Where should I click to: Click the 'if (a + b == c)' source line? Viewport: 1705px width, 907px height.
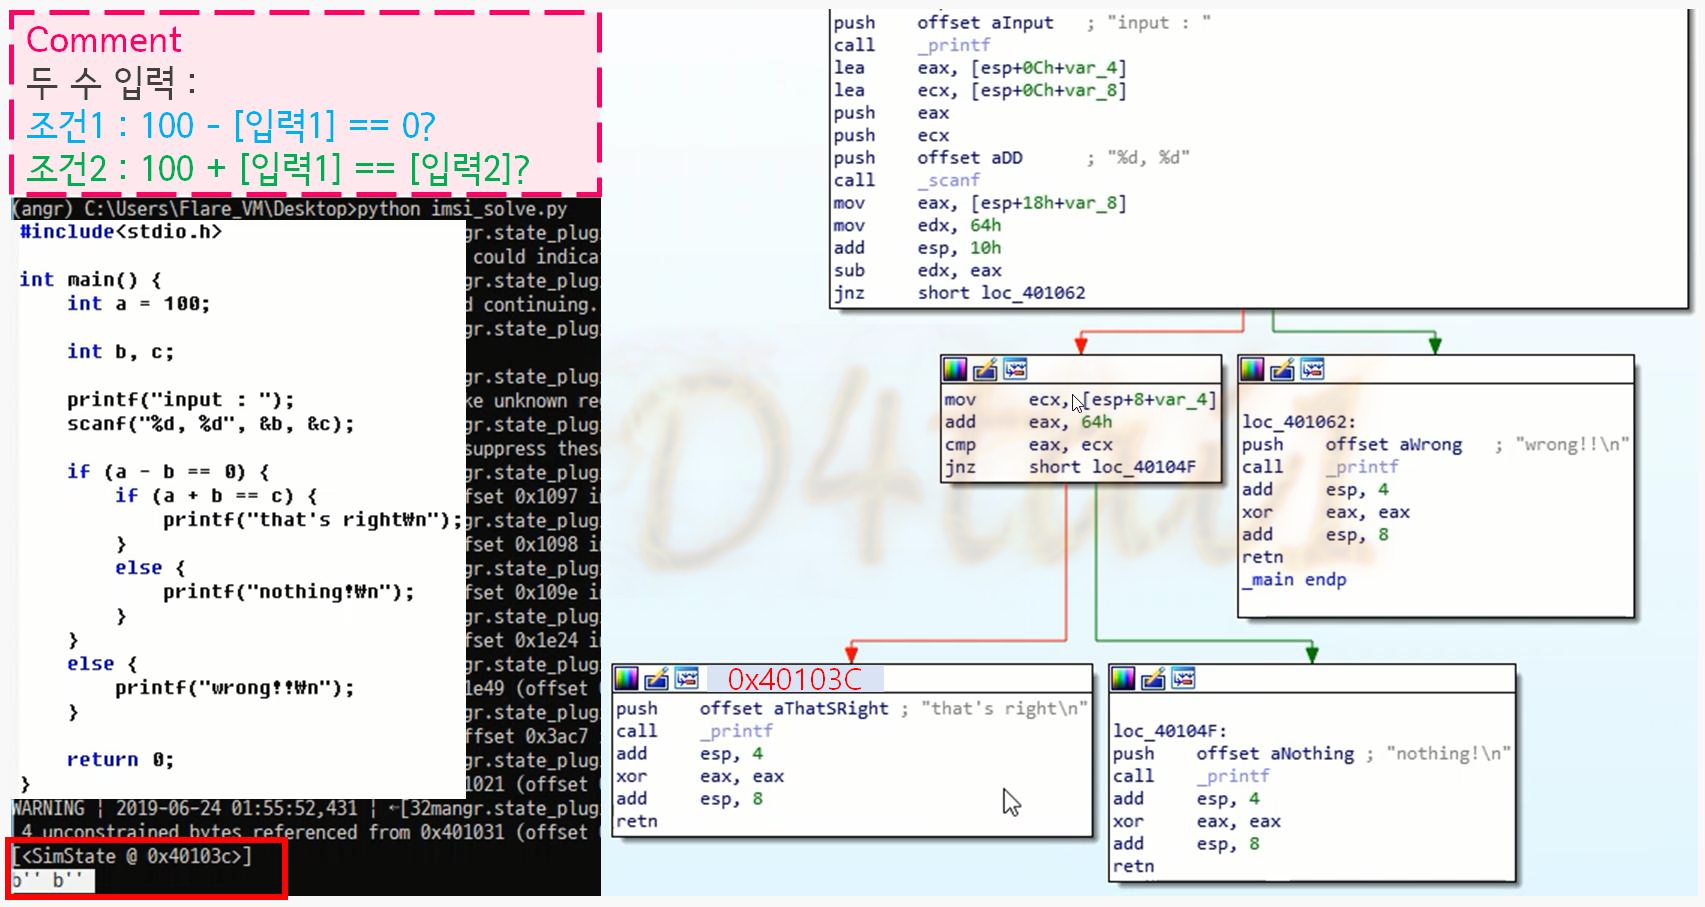tap(216, 495)
